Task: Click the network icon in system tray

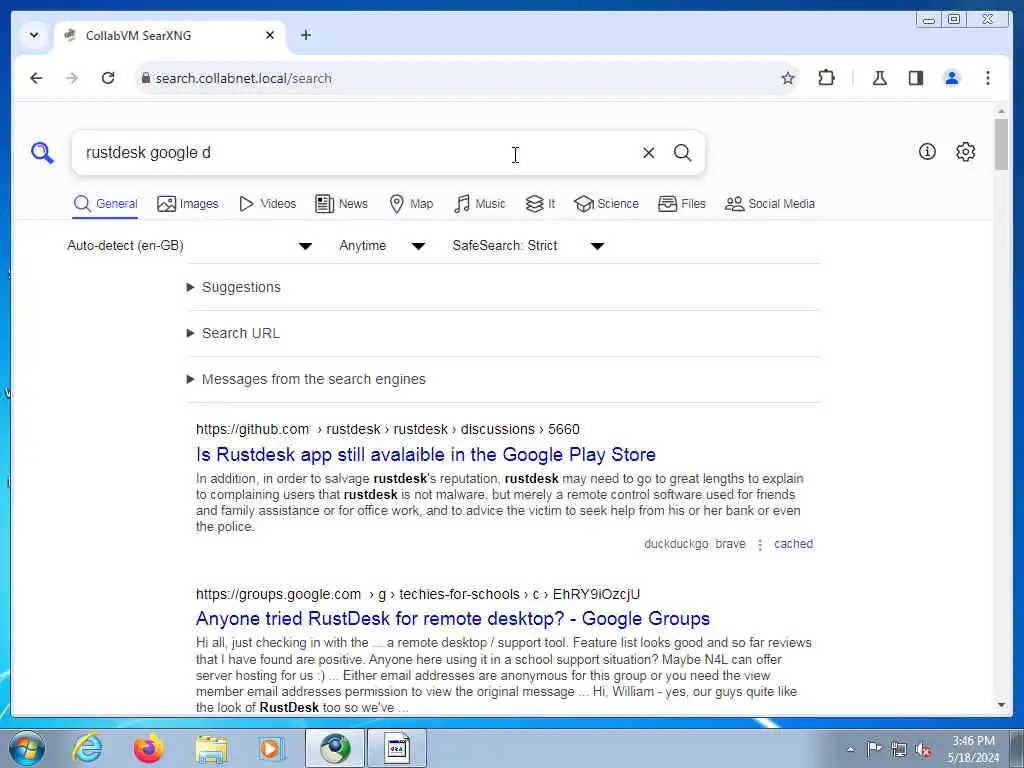Action: point(899,749)
